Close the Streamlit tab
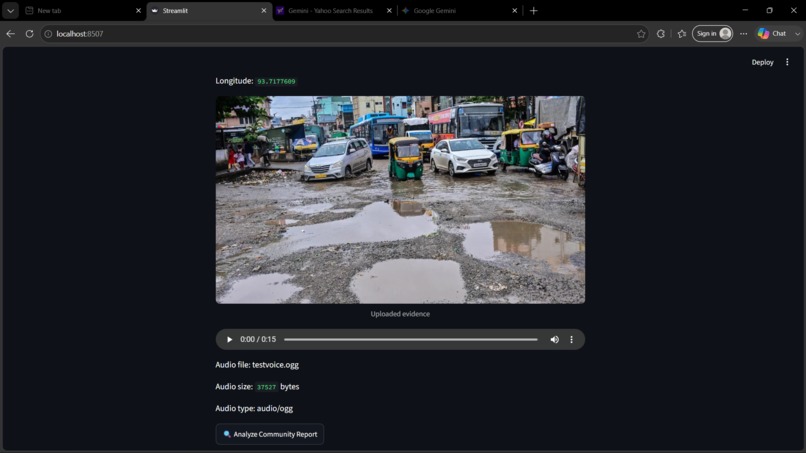This screenshot has height=453, width=806. [x=264, y=10]
